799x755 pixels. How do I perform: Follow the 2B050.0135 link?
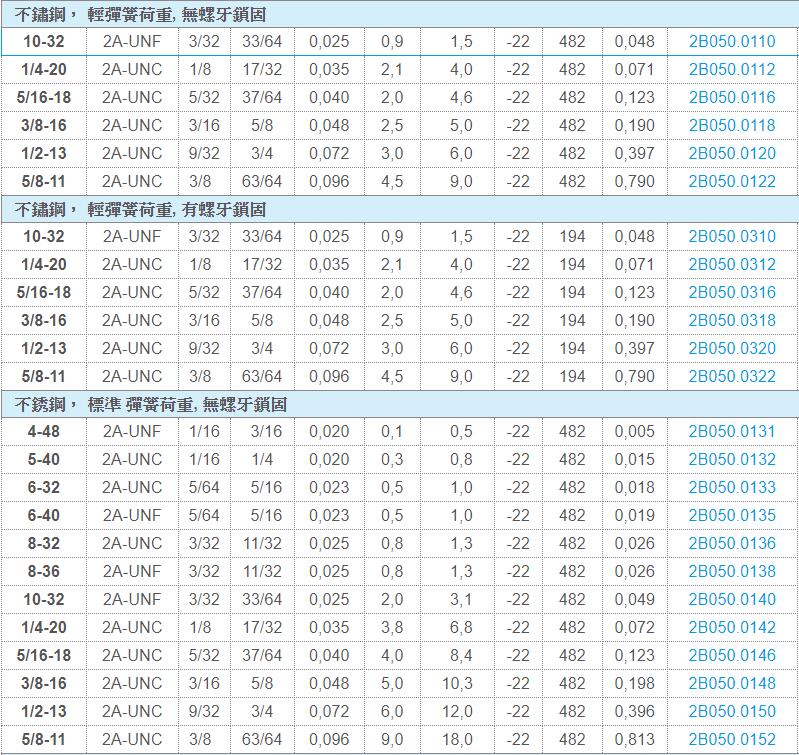[731, 516]
